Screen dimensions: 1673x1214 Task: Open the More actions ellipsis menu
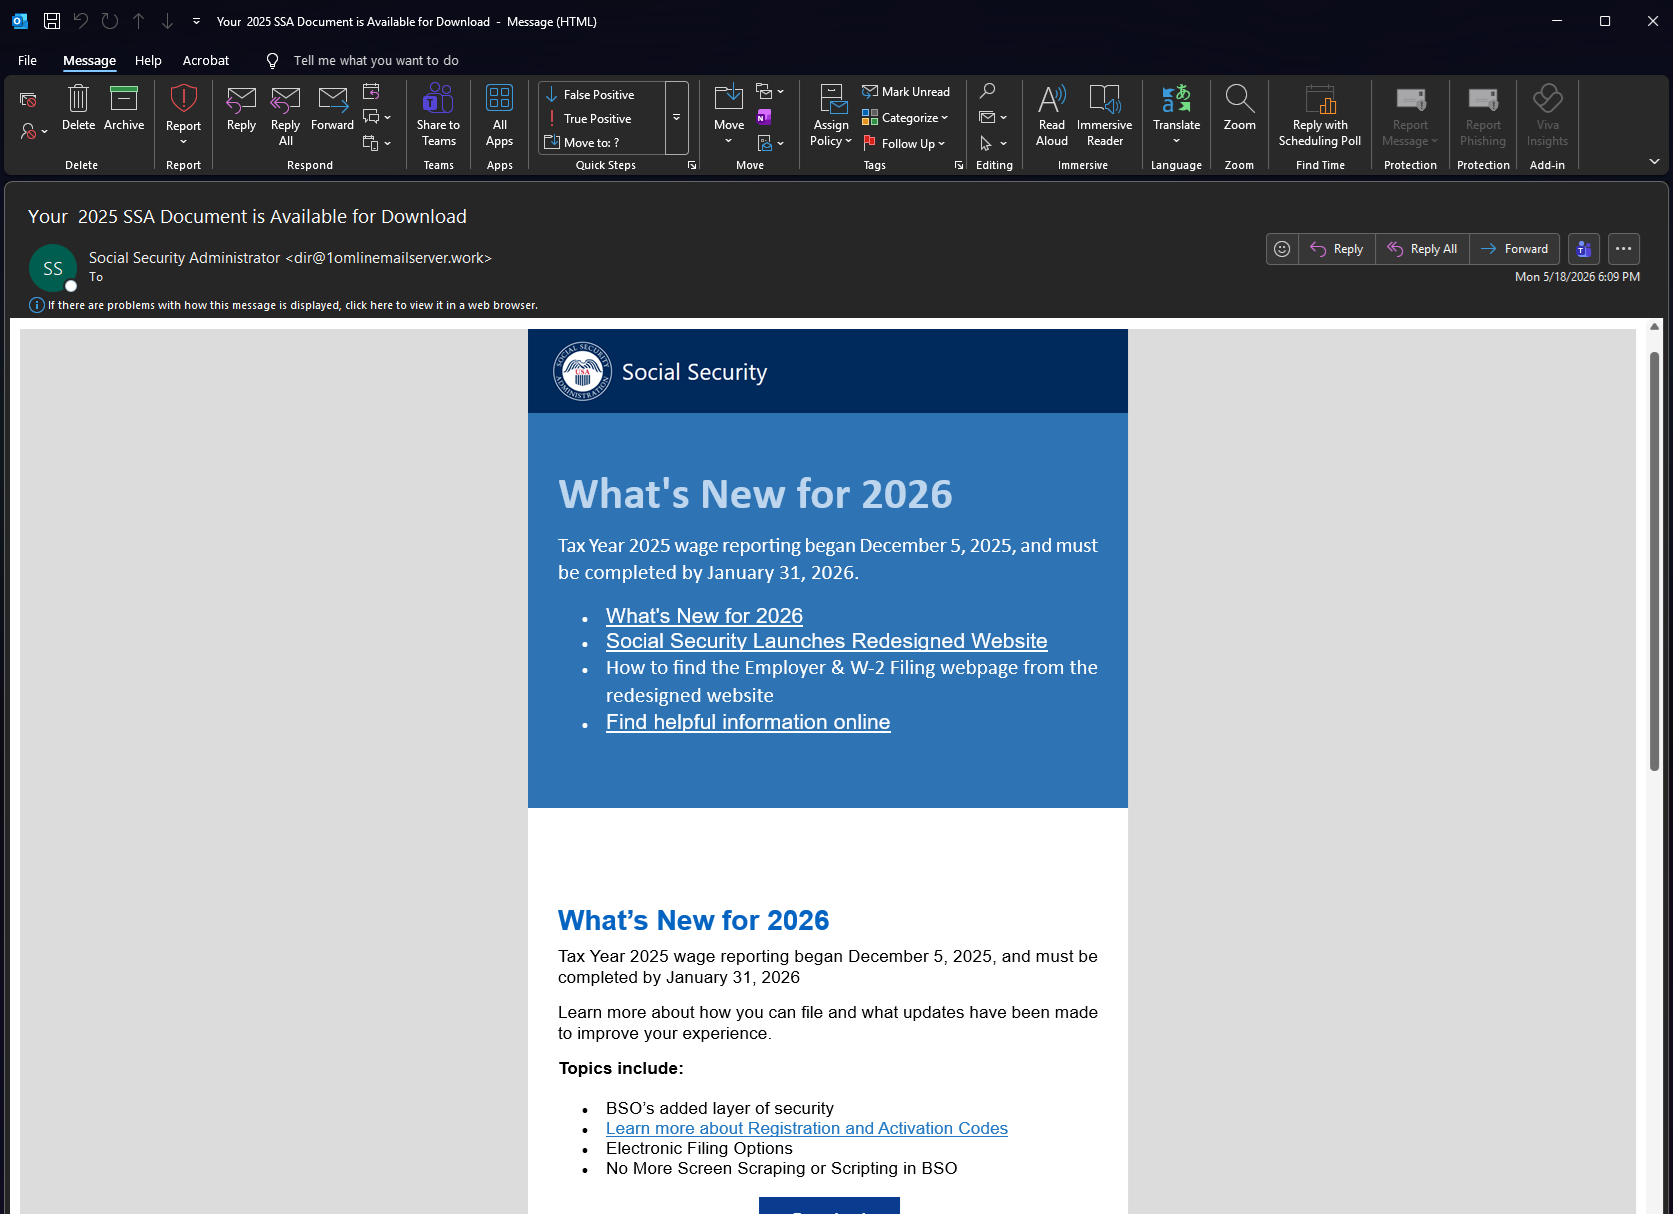coord(1624,249)
